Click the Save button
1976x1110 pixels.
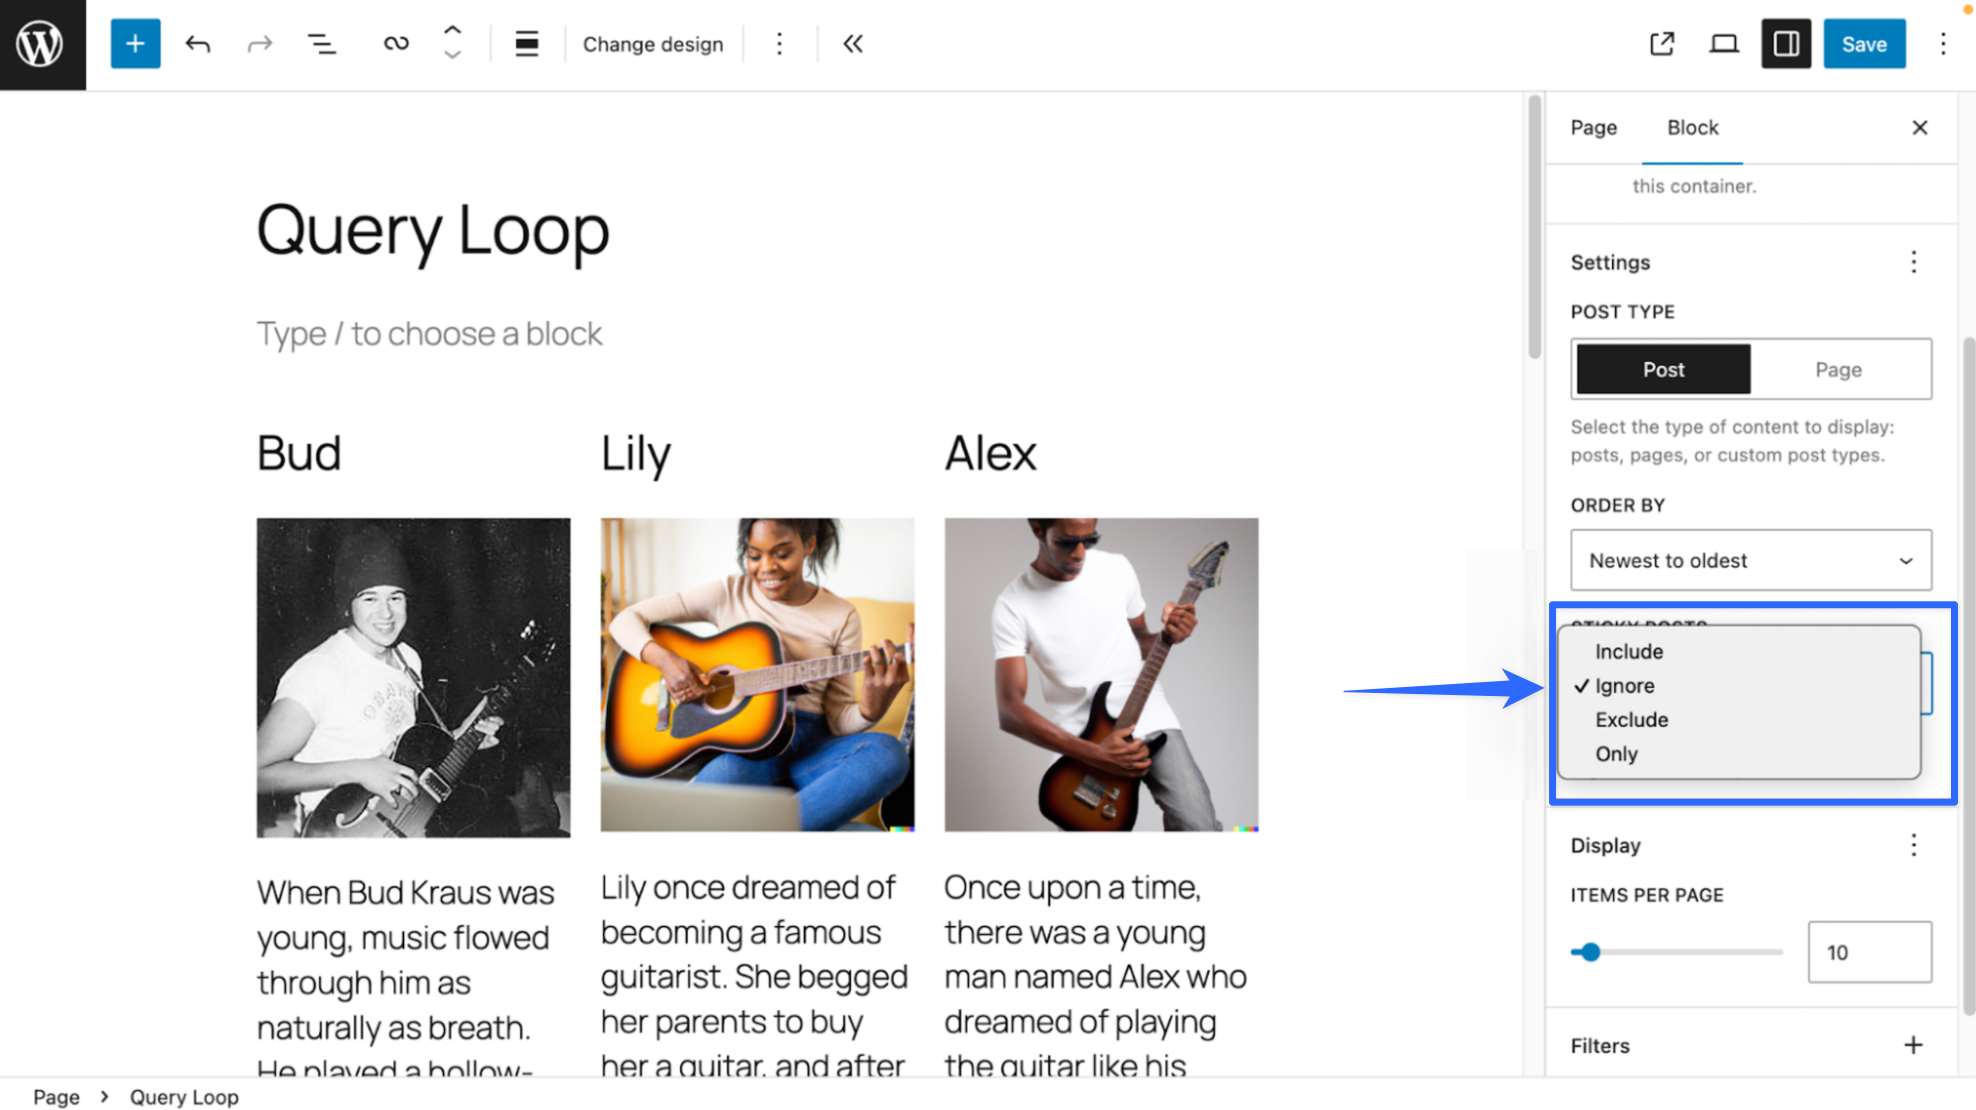coord(1864,44)
